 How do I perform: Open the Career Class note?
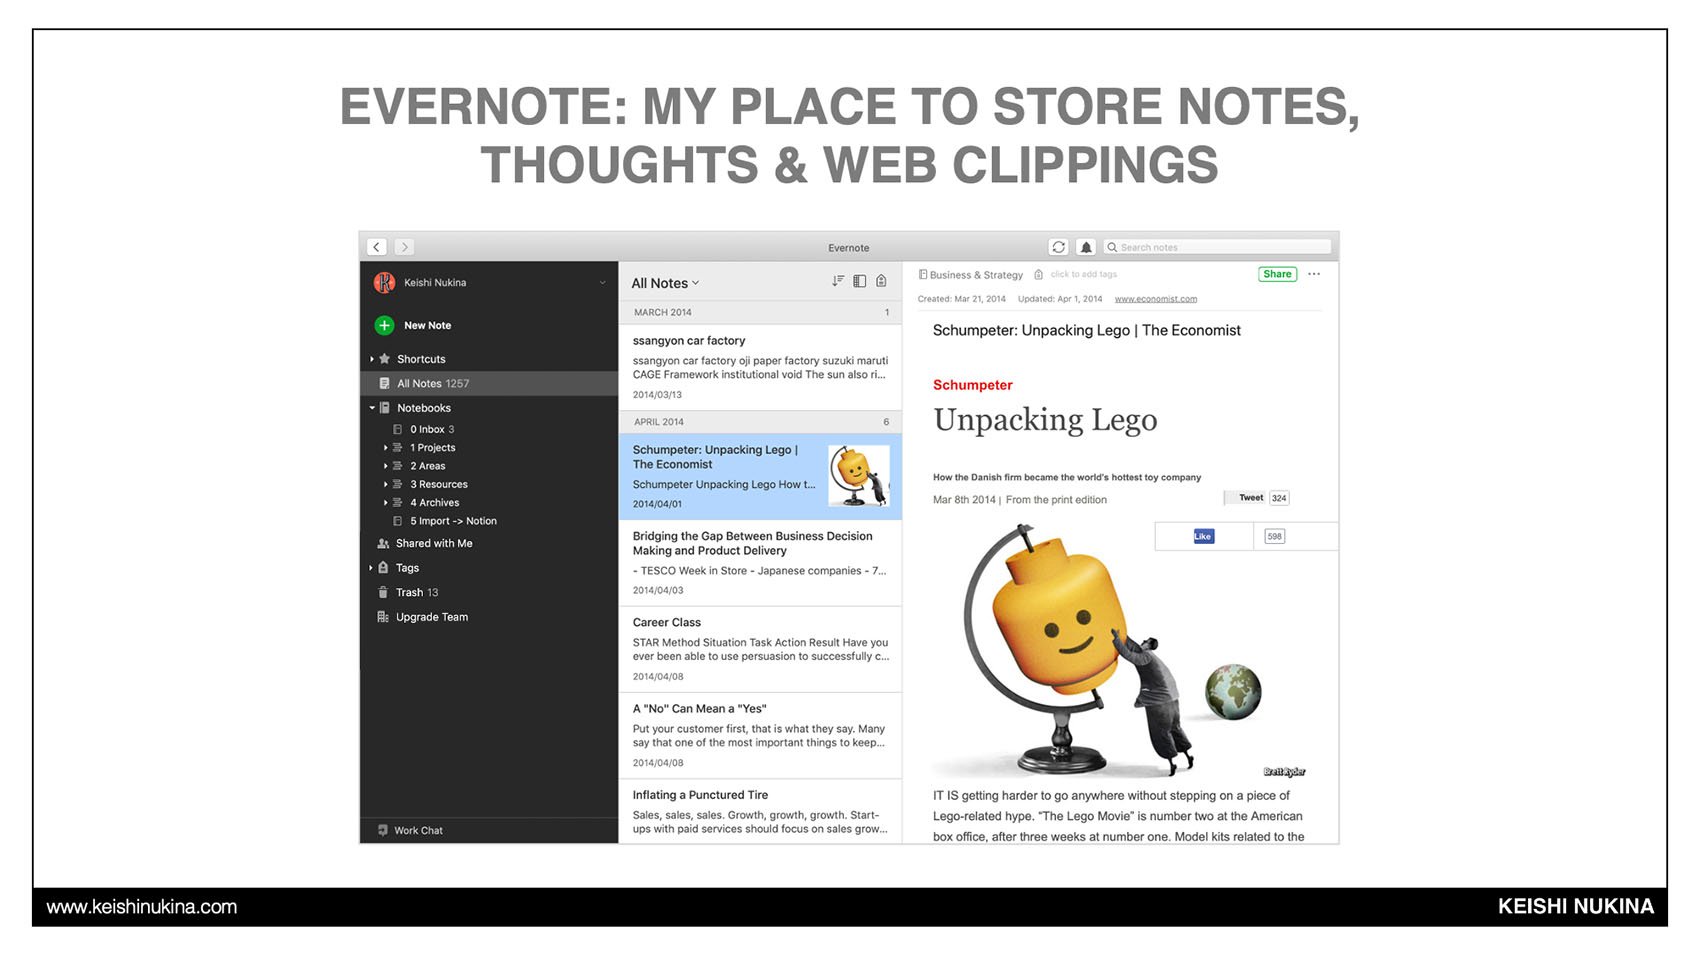760,649
